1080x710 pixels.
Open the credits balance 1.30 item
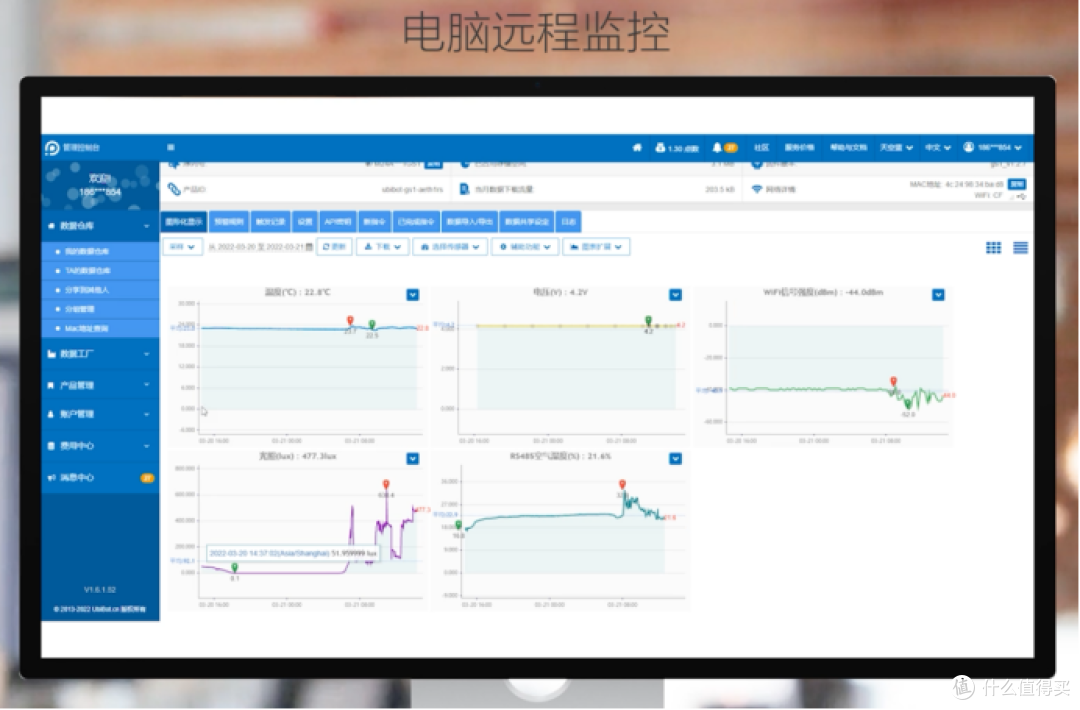[677, 148]
